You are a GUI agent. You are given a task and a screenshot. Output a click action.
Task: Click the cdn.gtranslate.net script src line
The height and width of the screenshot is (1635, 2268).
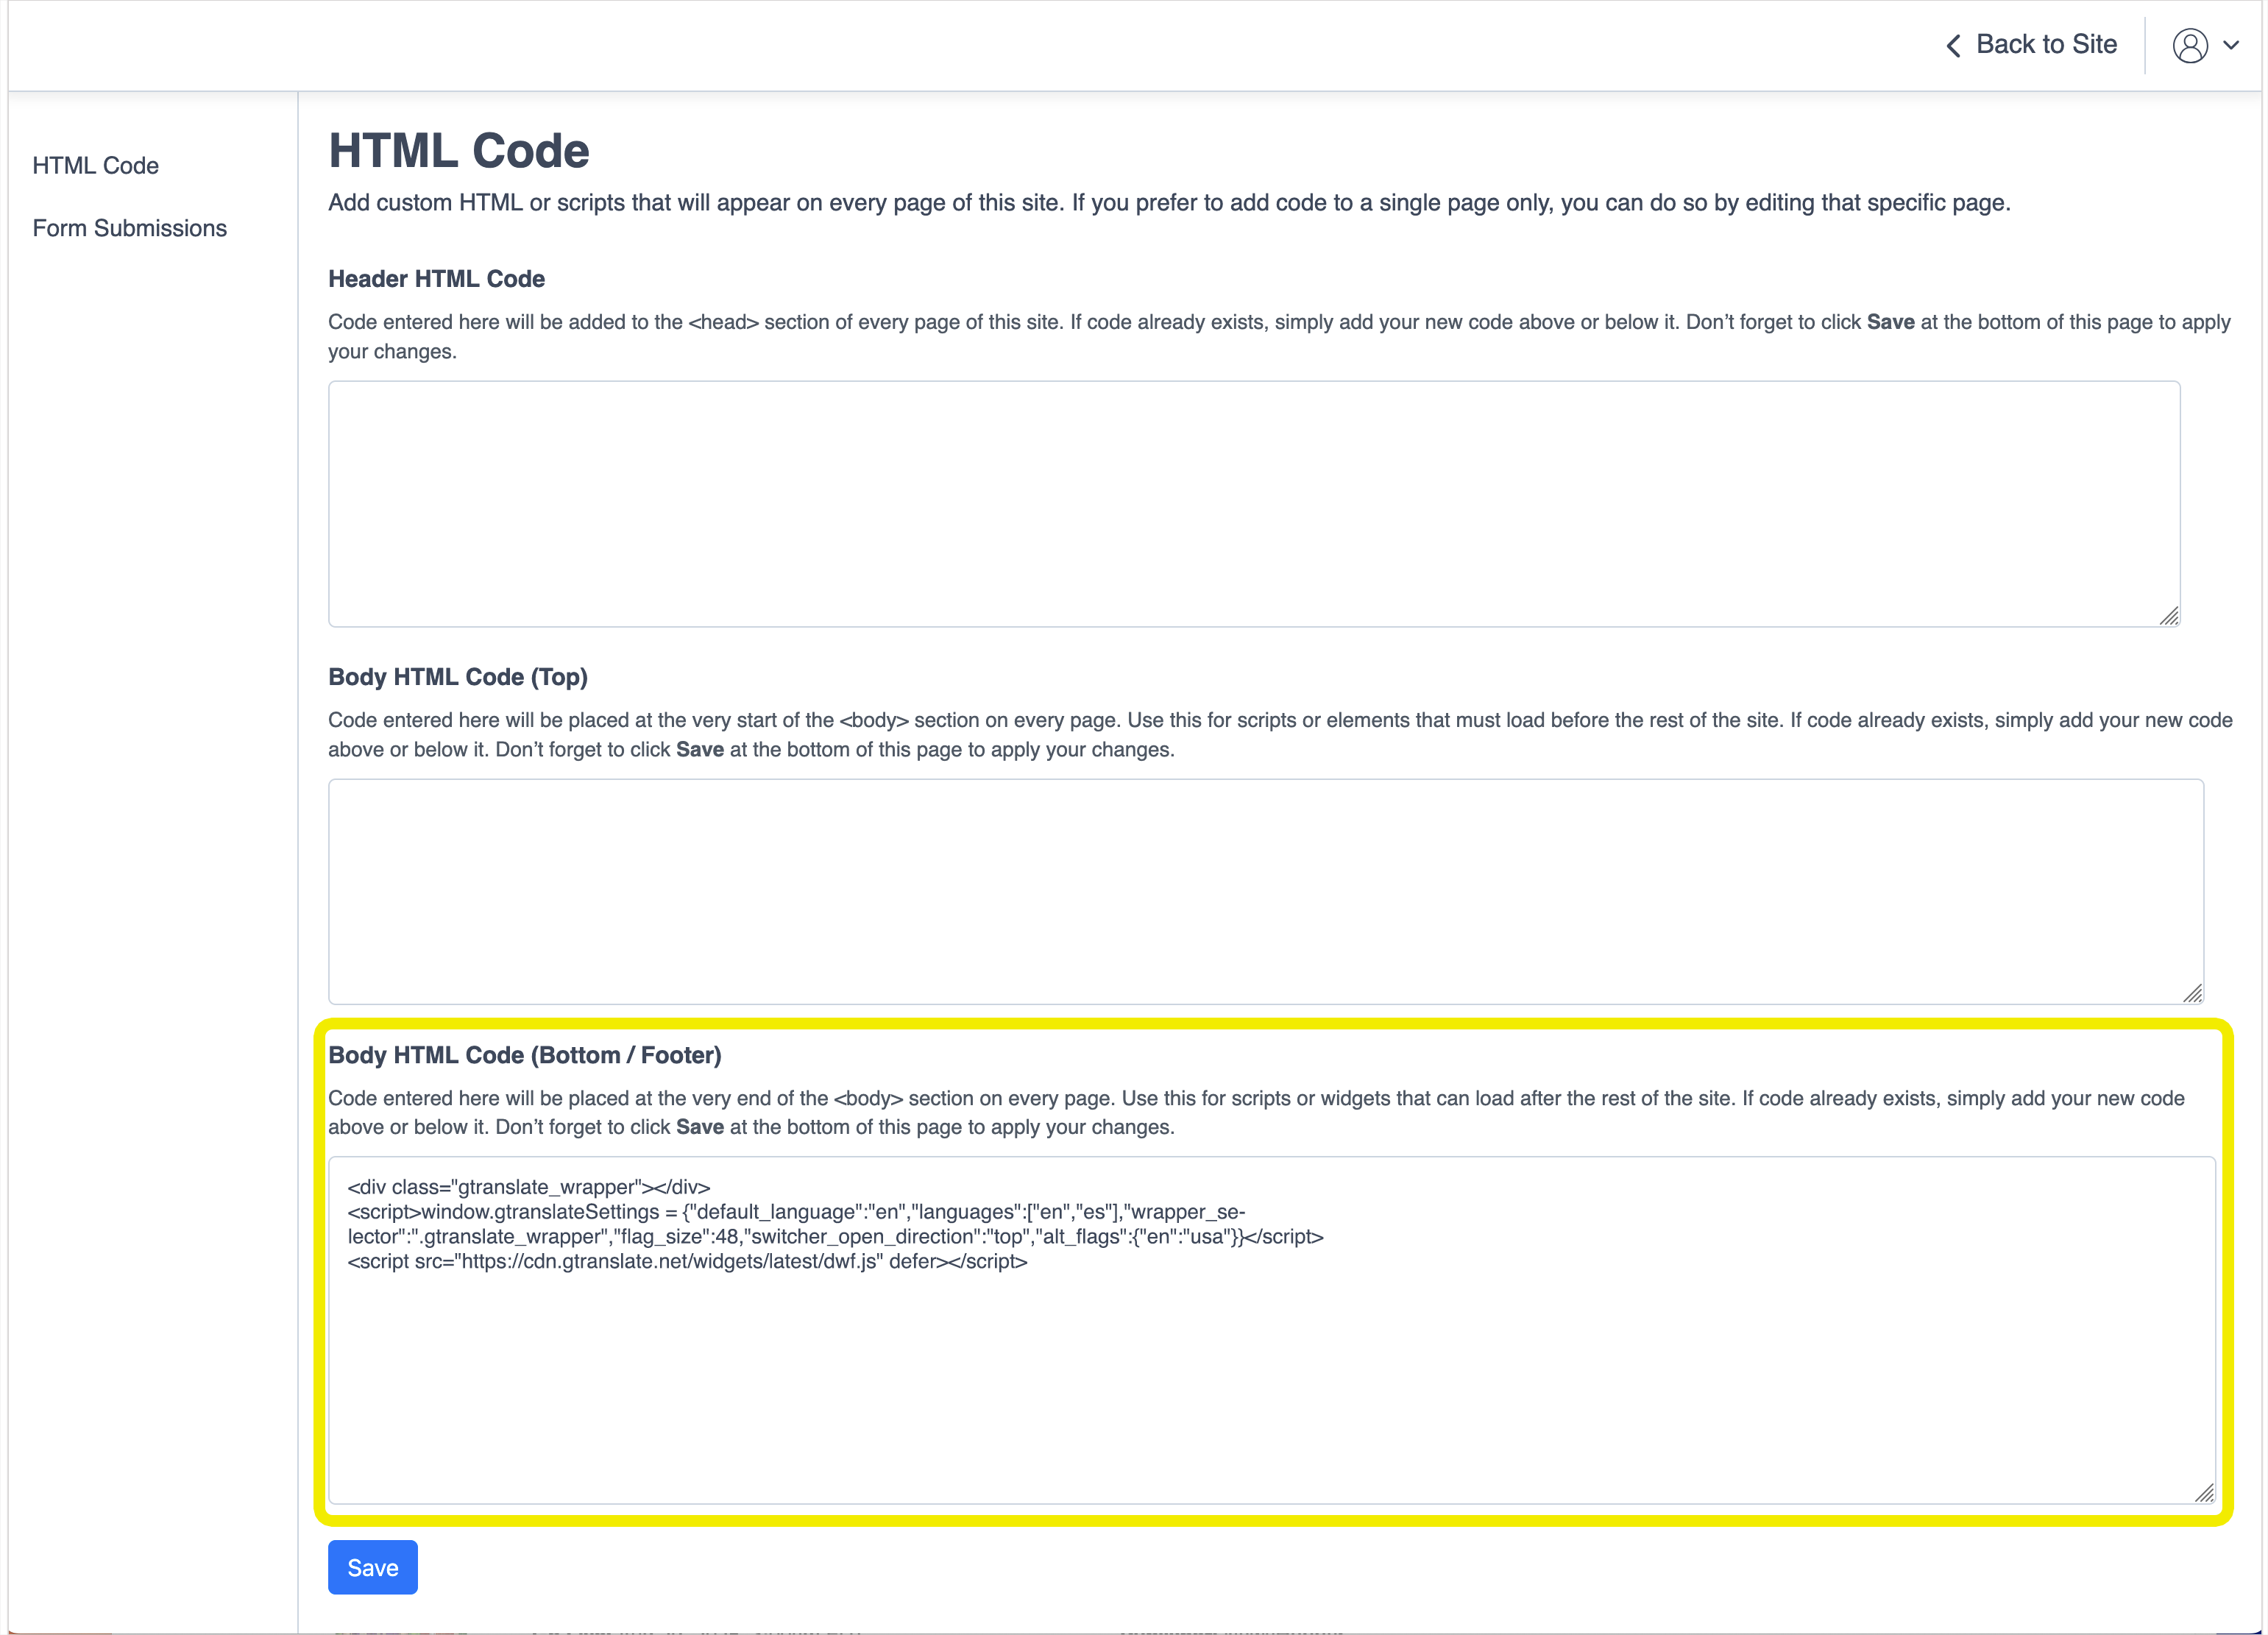687,1261
